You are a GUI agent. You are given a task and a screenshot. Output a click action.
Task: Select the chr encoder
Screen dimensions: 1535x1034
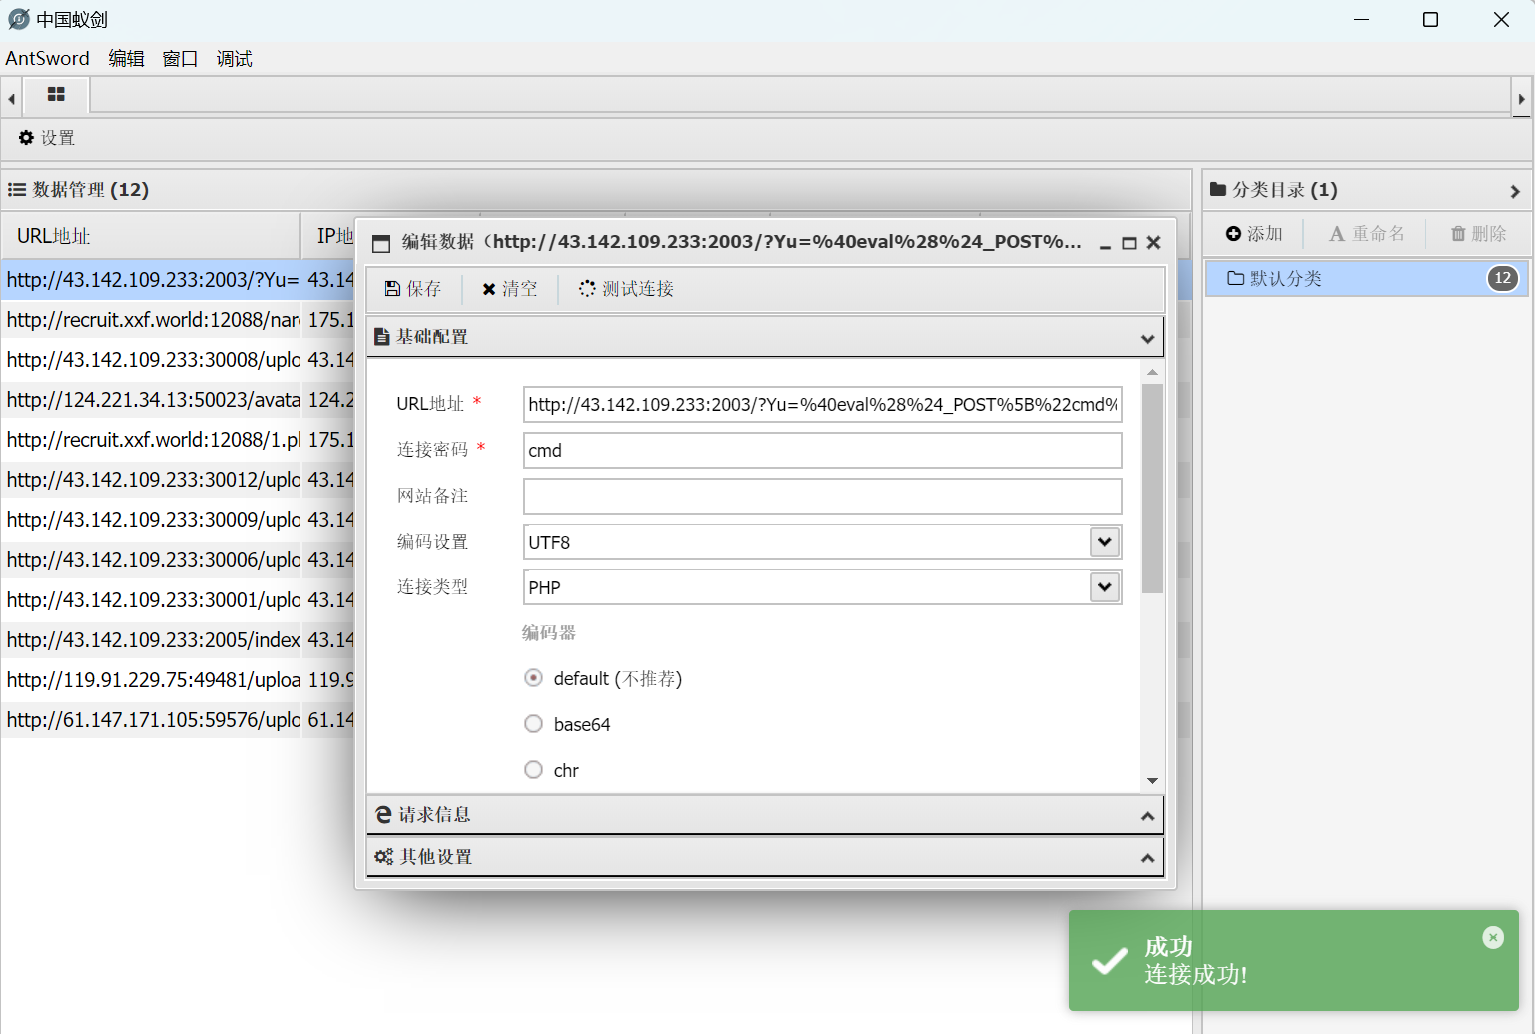pyautogui.click(x=534, y=770)
